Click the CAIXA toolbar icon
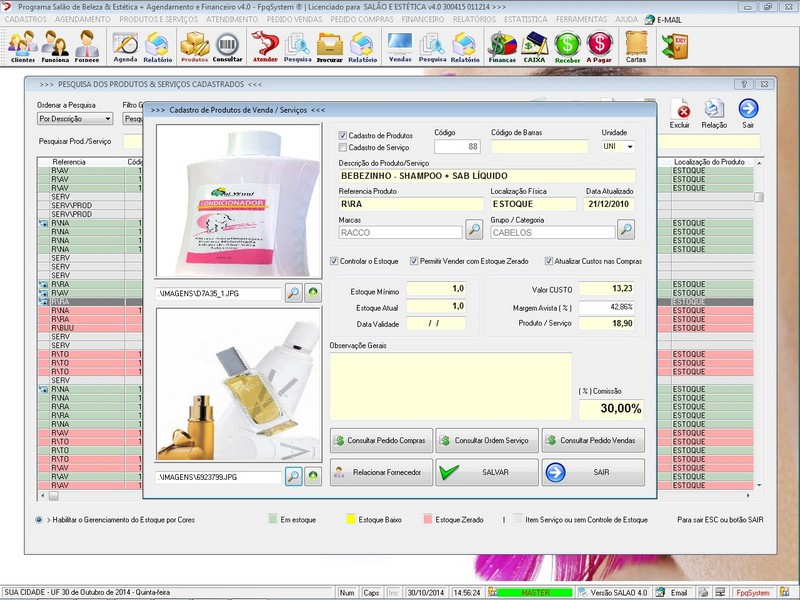 [x=535, y=46]
